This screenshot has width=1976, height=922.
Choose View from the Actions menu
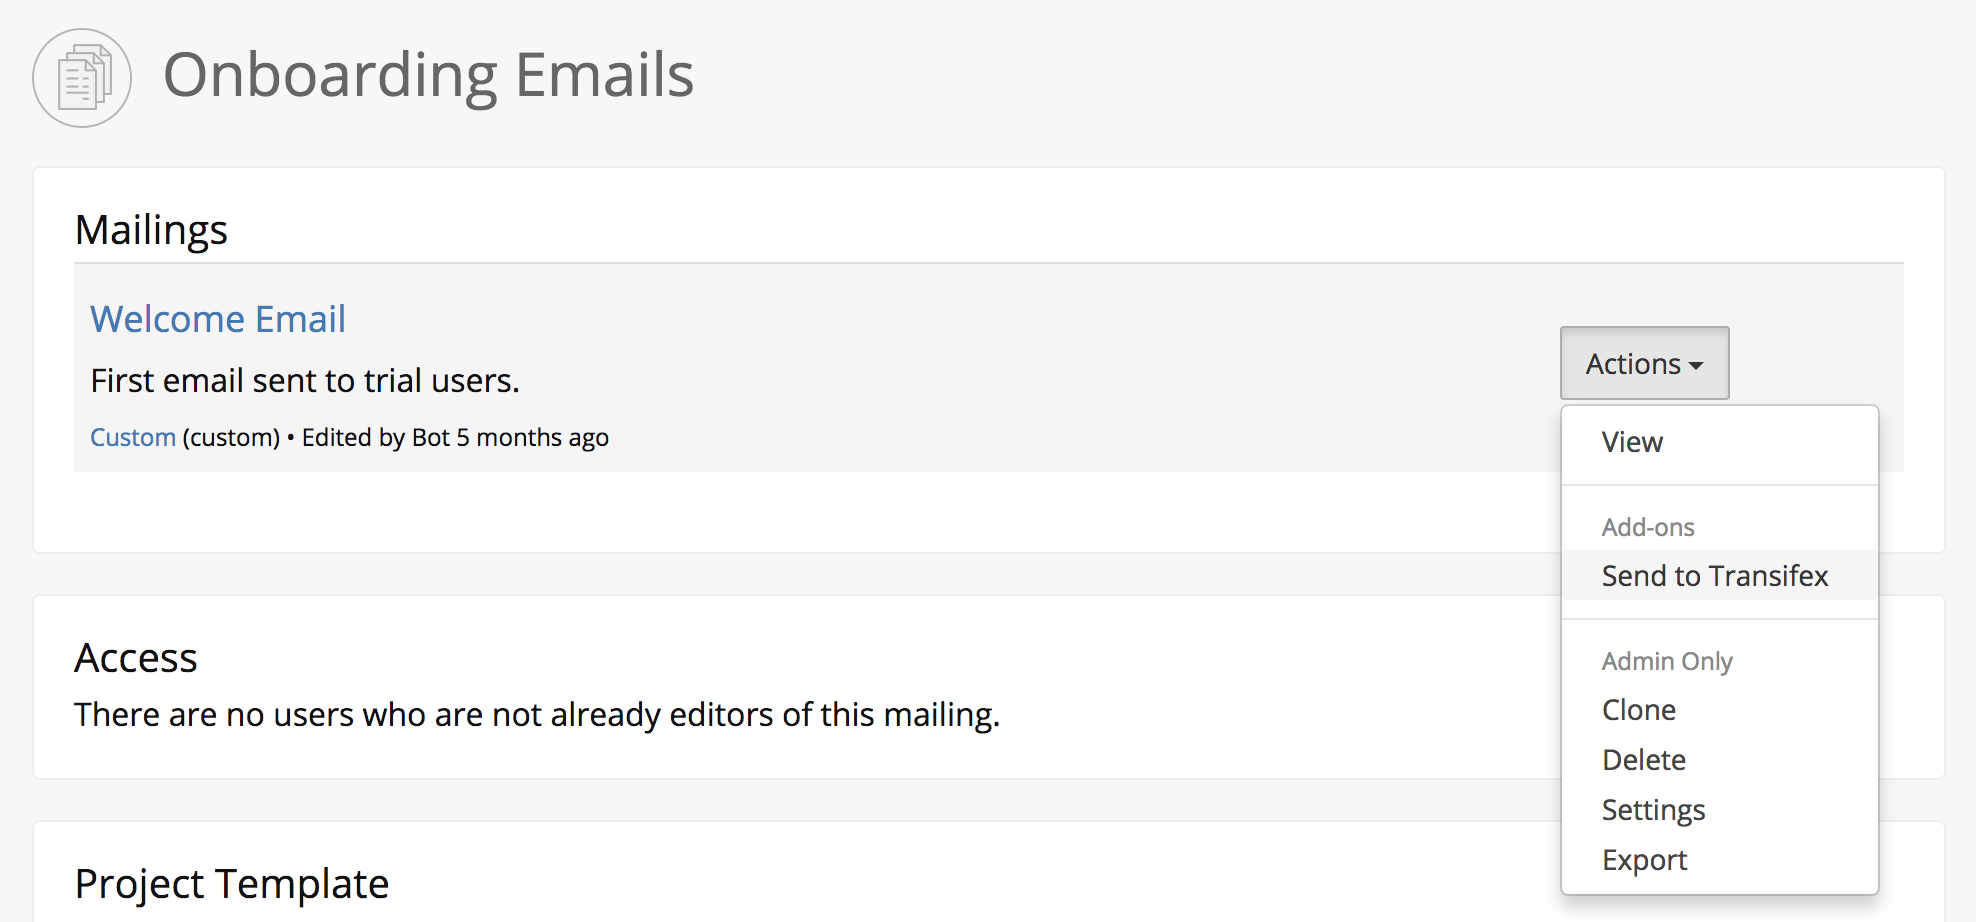pos(1719,442)
